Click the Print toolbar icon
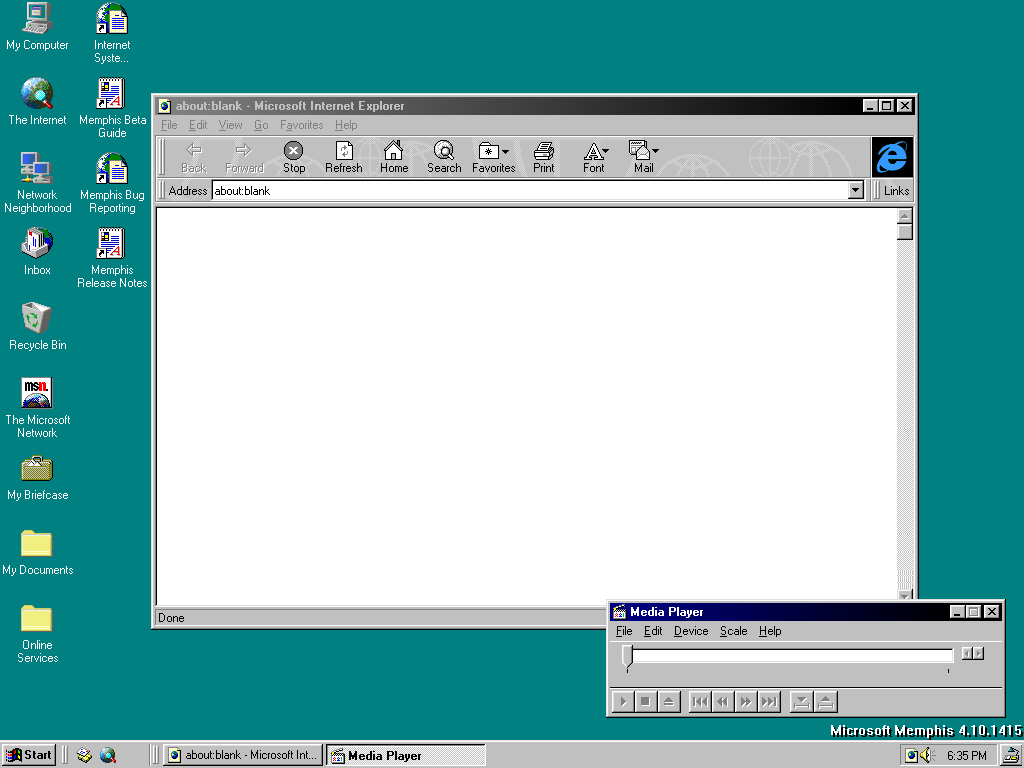 543,157
